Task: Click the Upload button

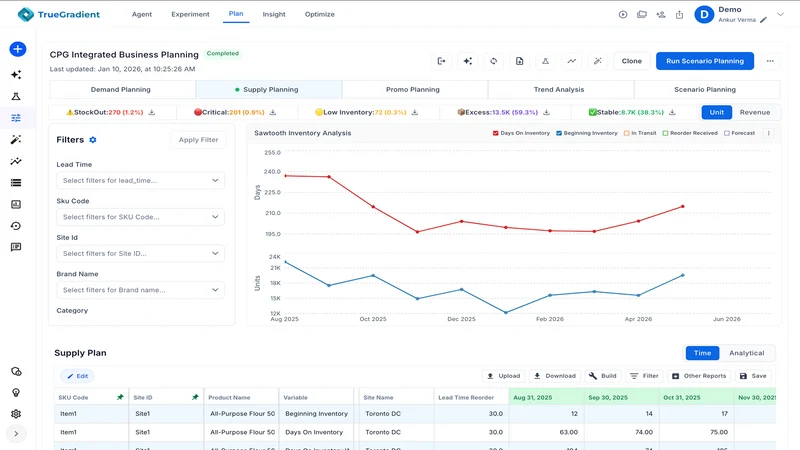Action: [504, 376]
